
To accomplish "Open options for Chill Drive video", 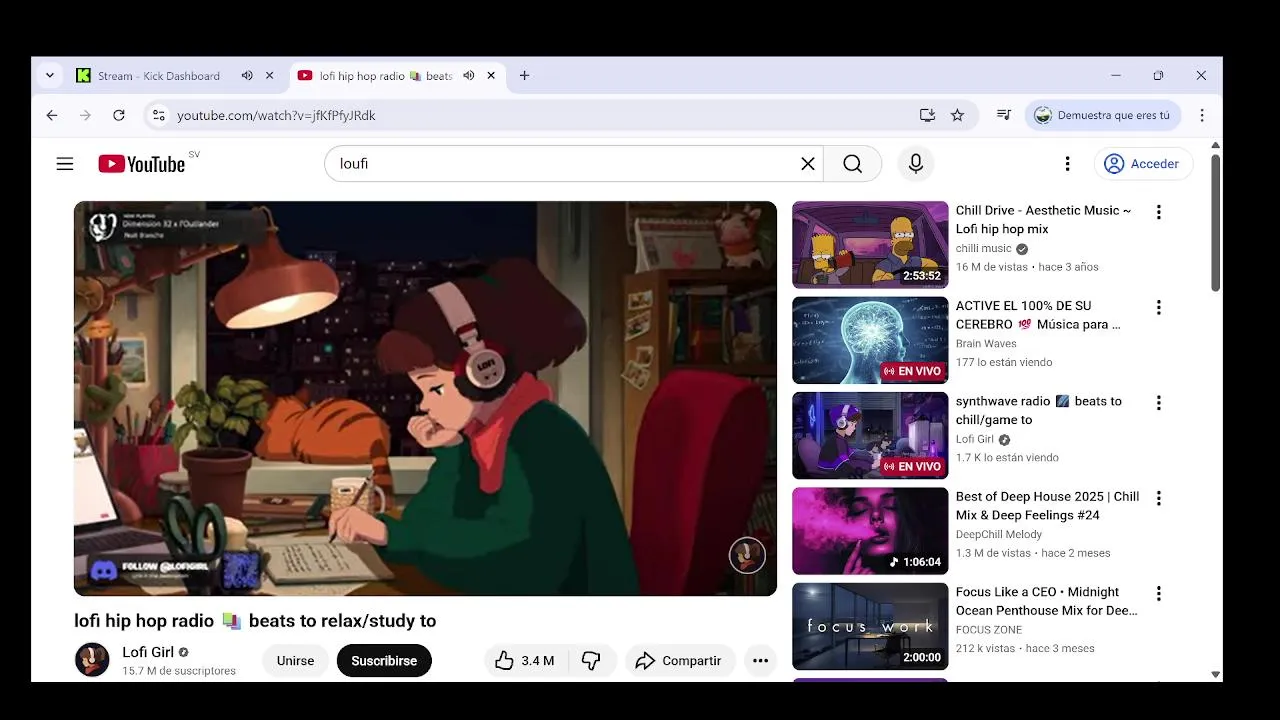I will click(x=1158, y=212).
